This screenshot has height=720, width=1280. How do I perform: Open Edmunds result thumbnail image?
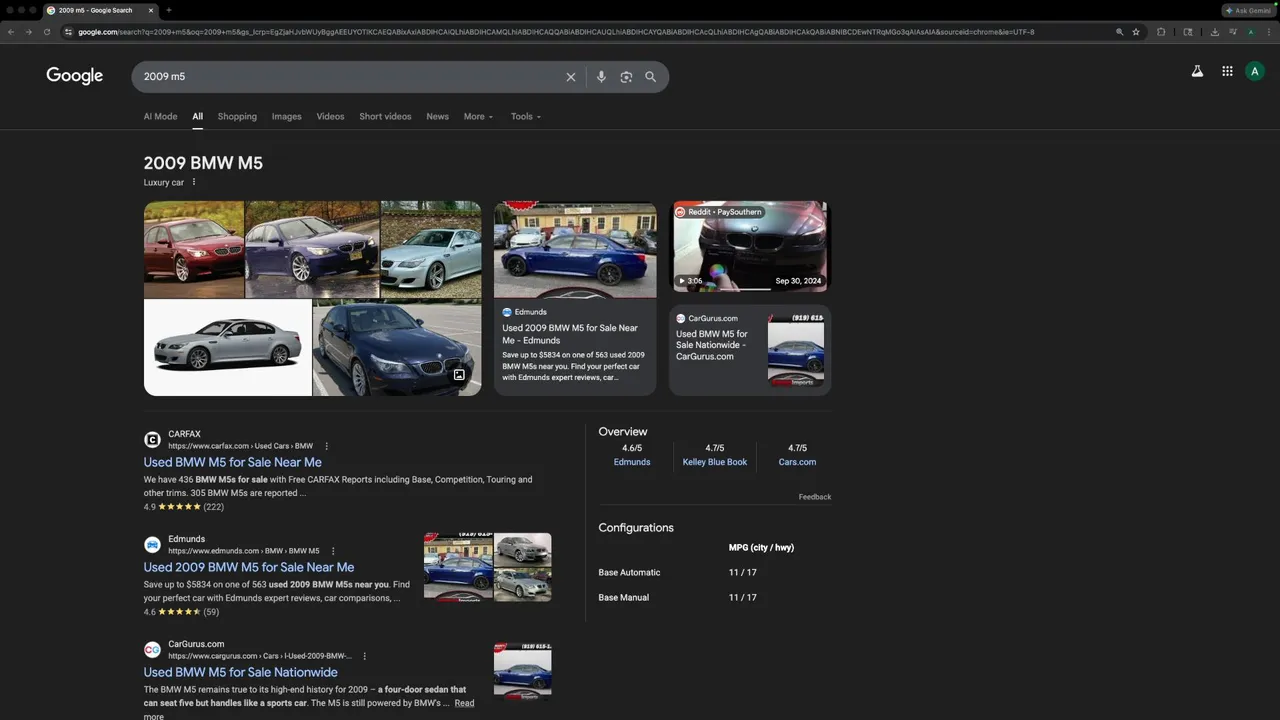[487, 567]
